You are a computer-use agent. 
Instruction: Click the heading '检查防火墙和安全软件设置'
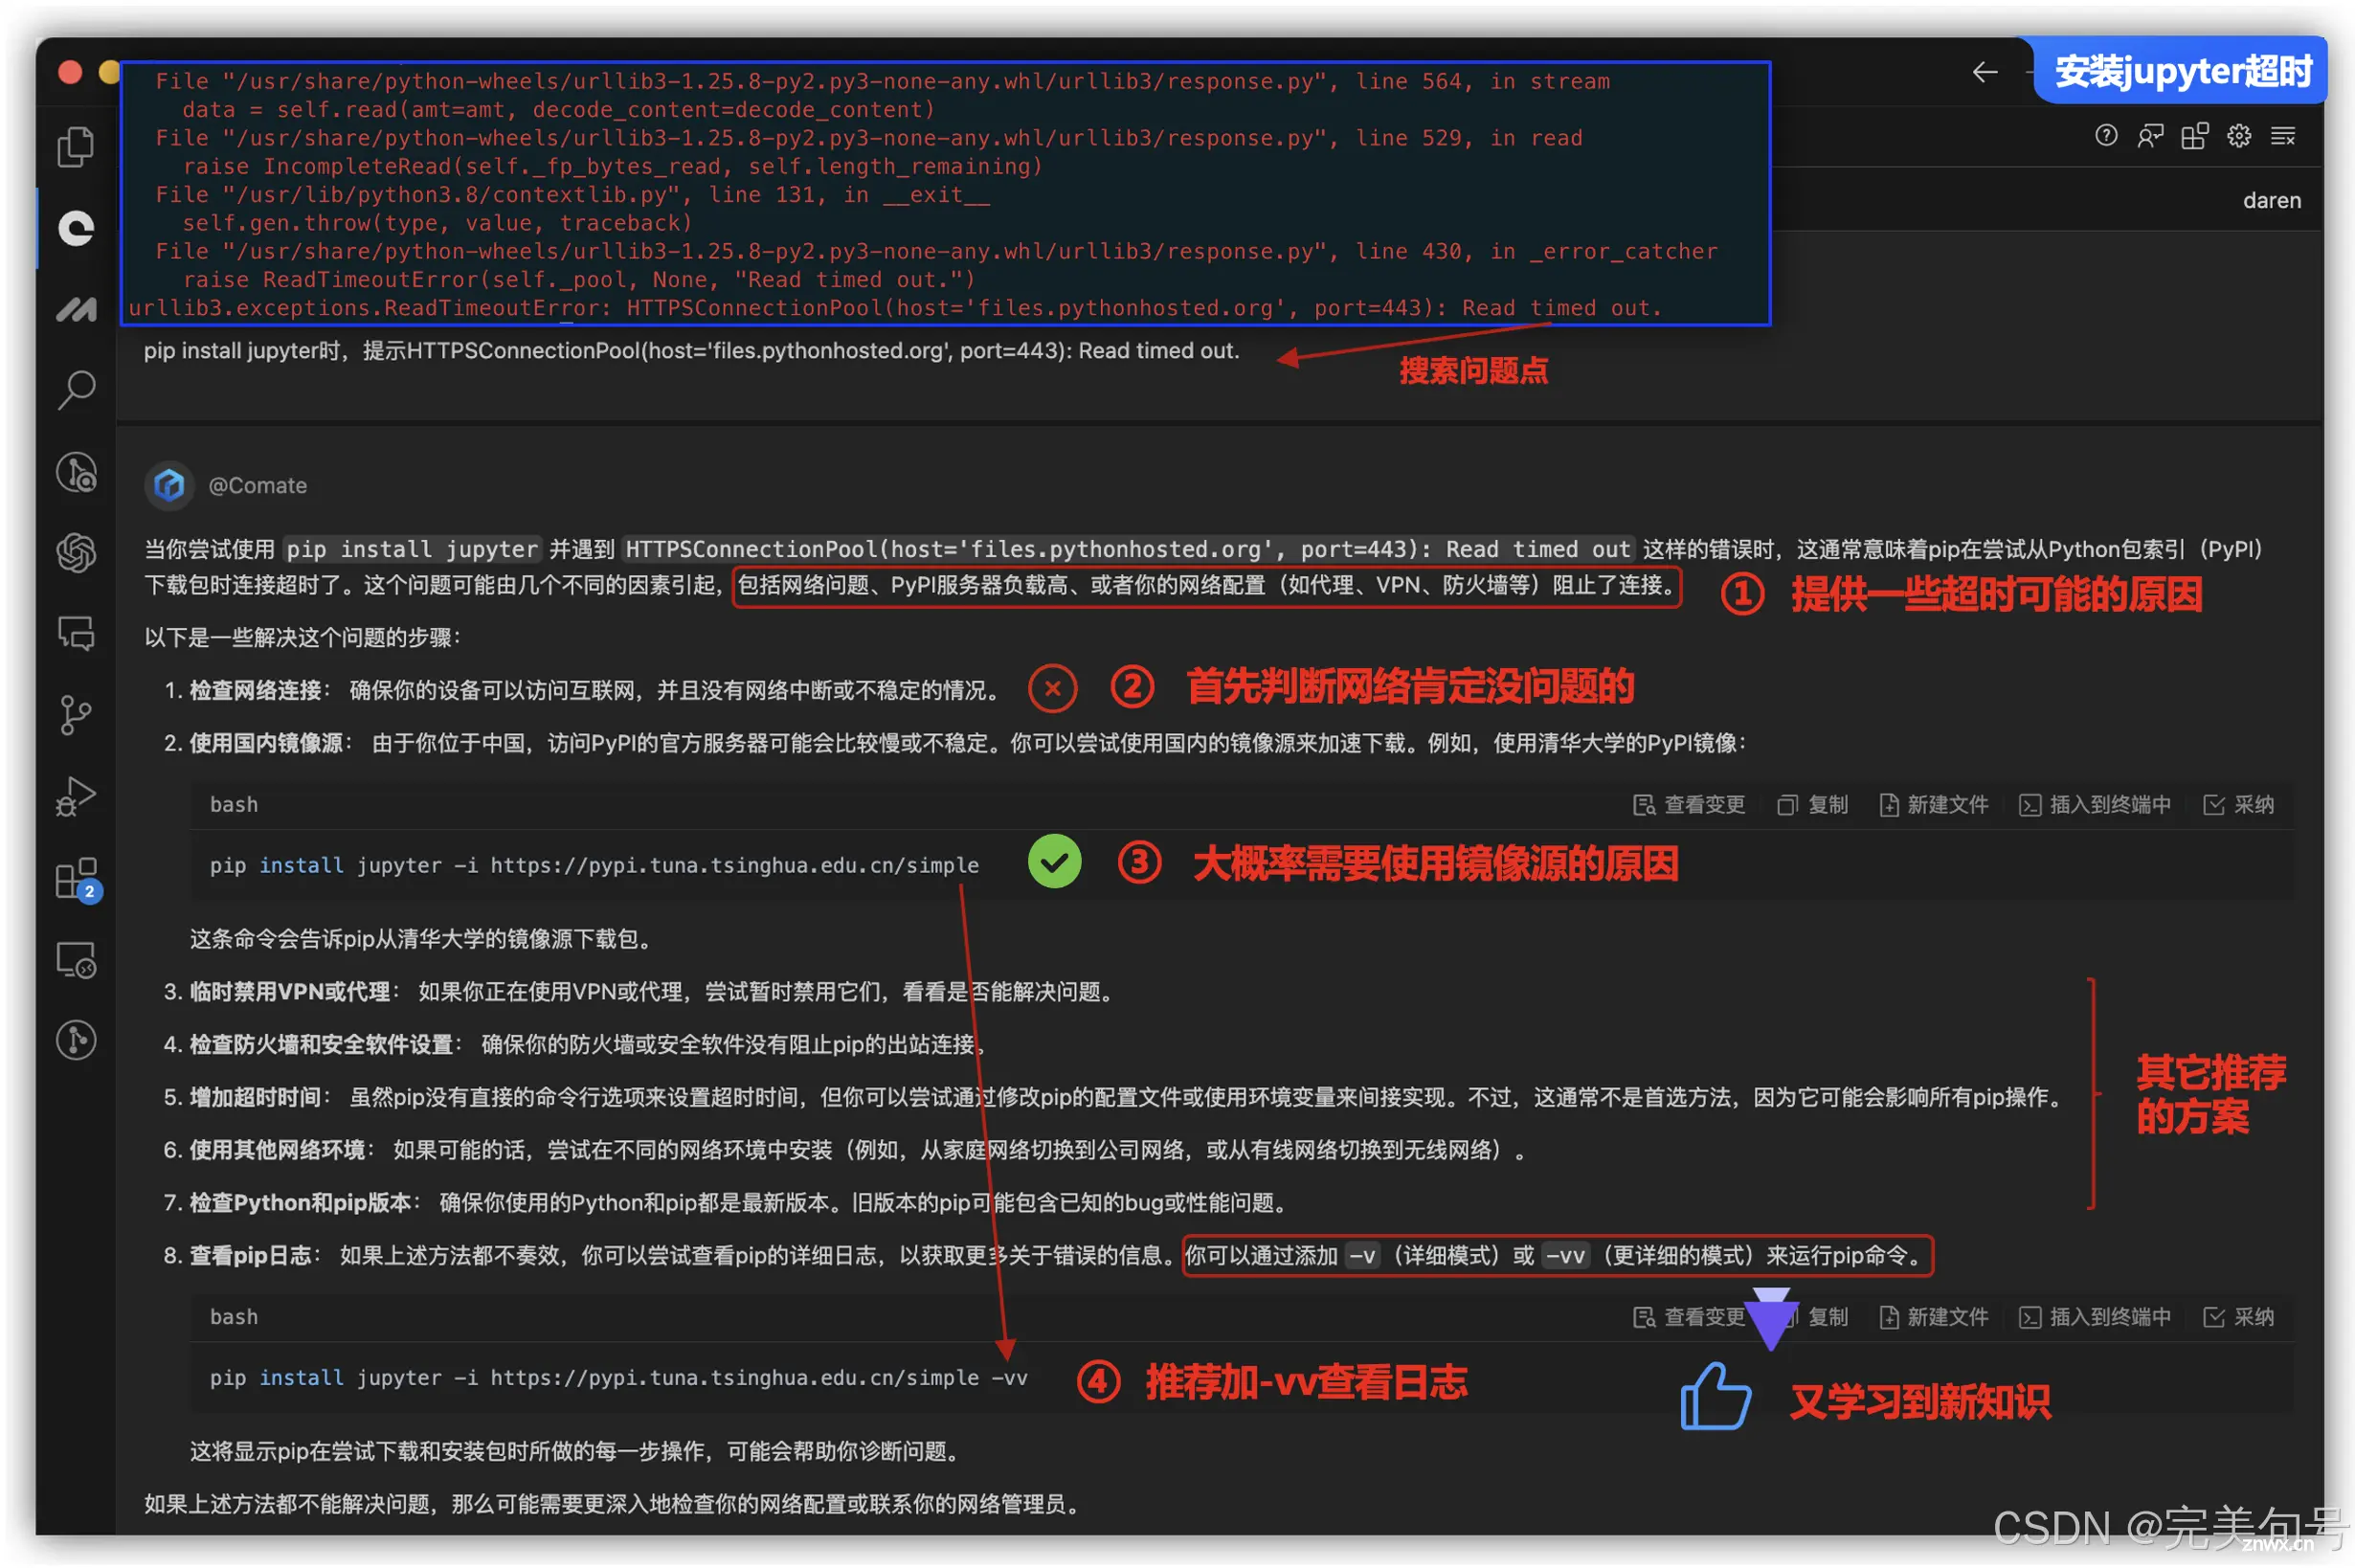pos(321,1044)
